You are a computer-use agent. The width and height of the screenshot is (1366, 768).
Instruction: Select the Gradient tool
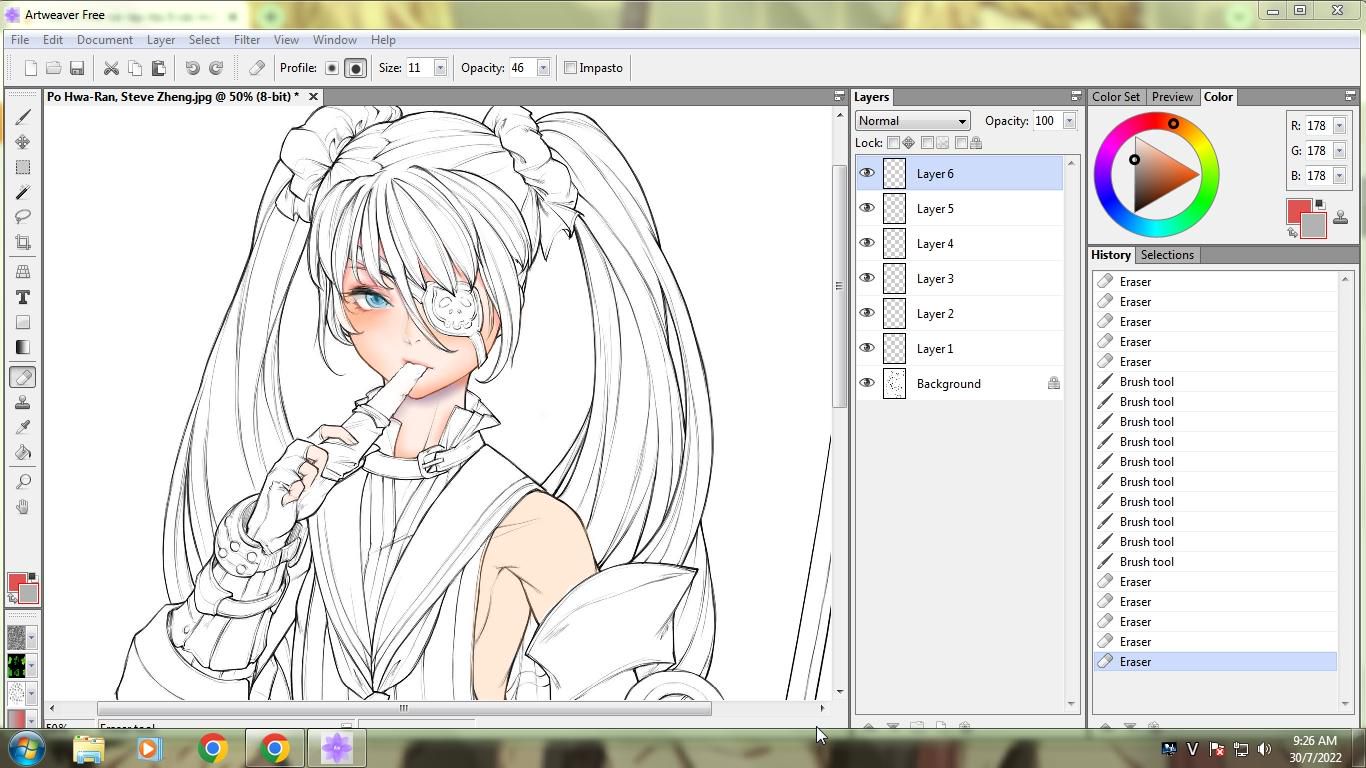(x=23, y=347)
